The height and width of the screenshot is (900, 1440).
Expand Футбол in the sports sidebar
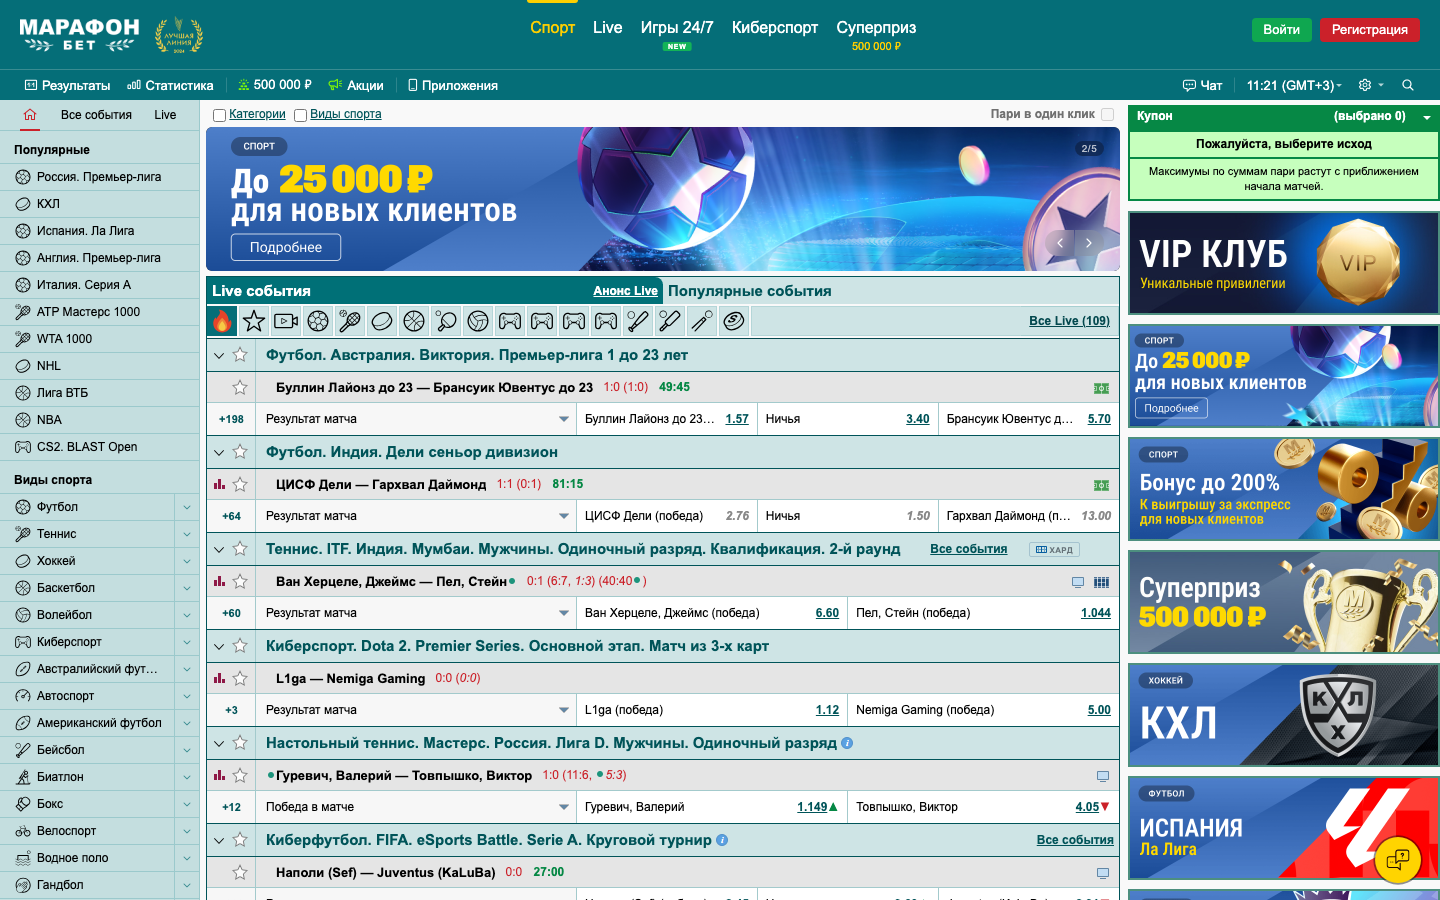tap(187, 507)
